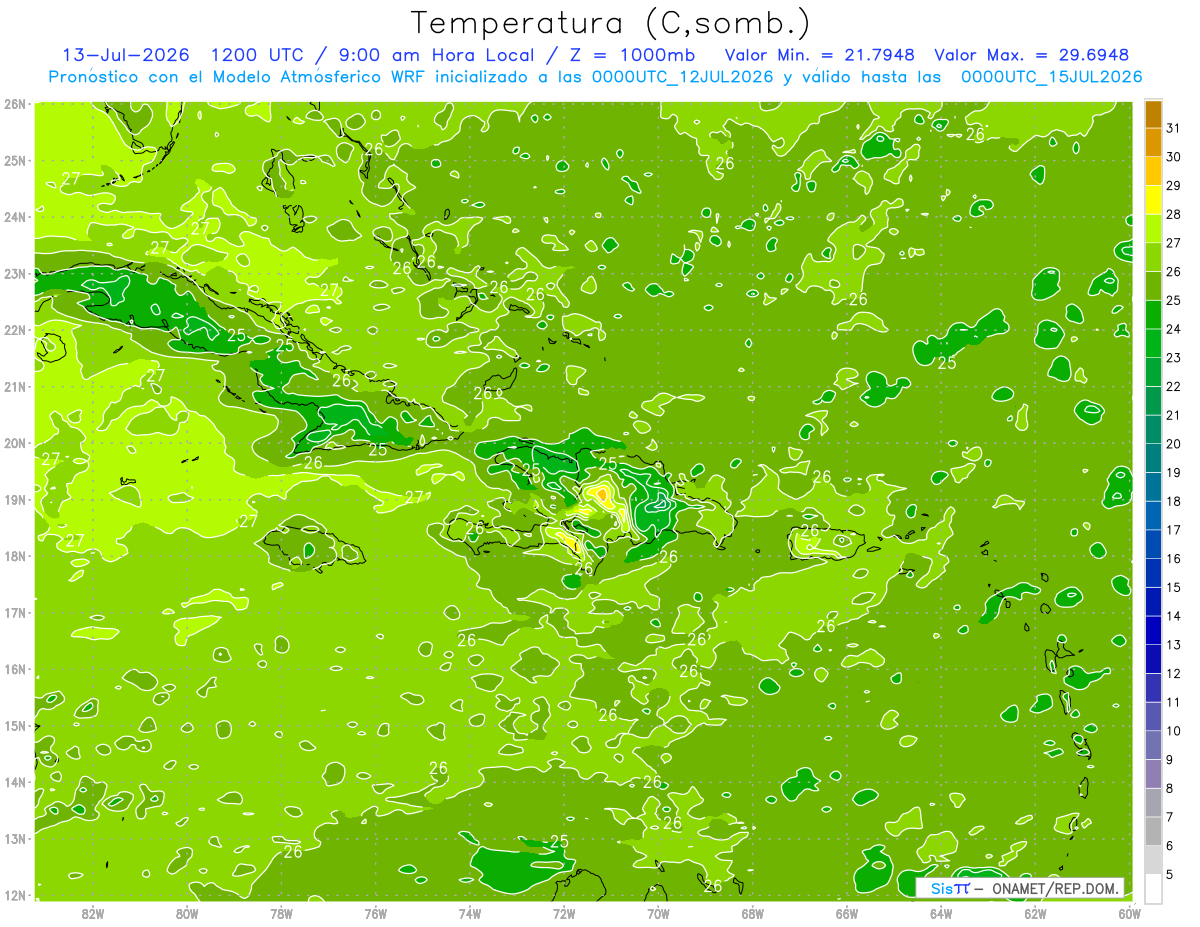Image resolution: width=1200 pixels, height=927 pixels.
Task: Pick the color bar segment between 20 and 21
Action: coord(1152,430)
